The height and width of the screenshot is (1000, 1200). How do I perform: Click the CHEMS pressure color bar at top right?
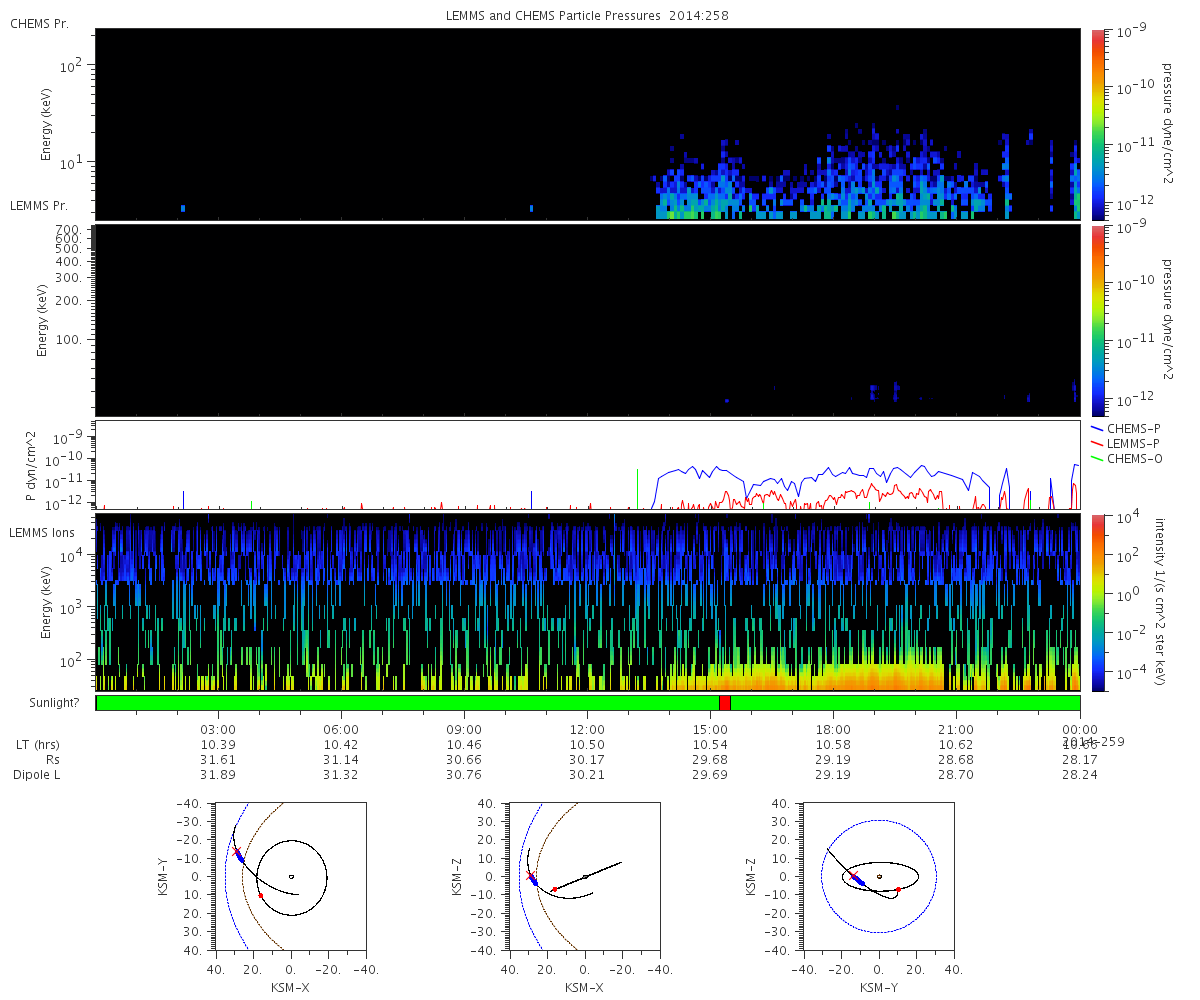click(x=1097, y=123)
